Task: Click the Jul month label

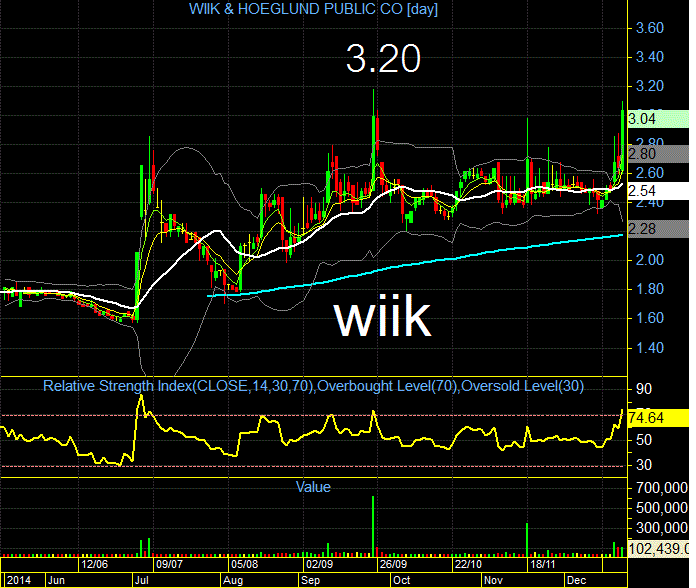Action: tap(141, 580)
